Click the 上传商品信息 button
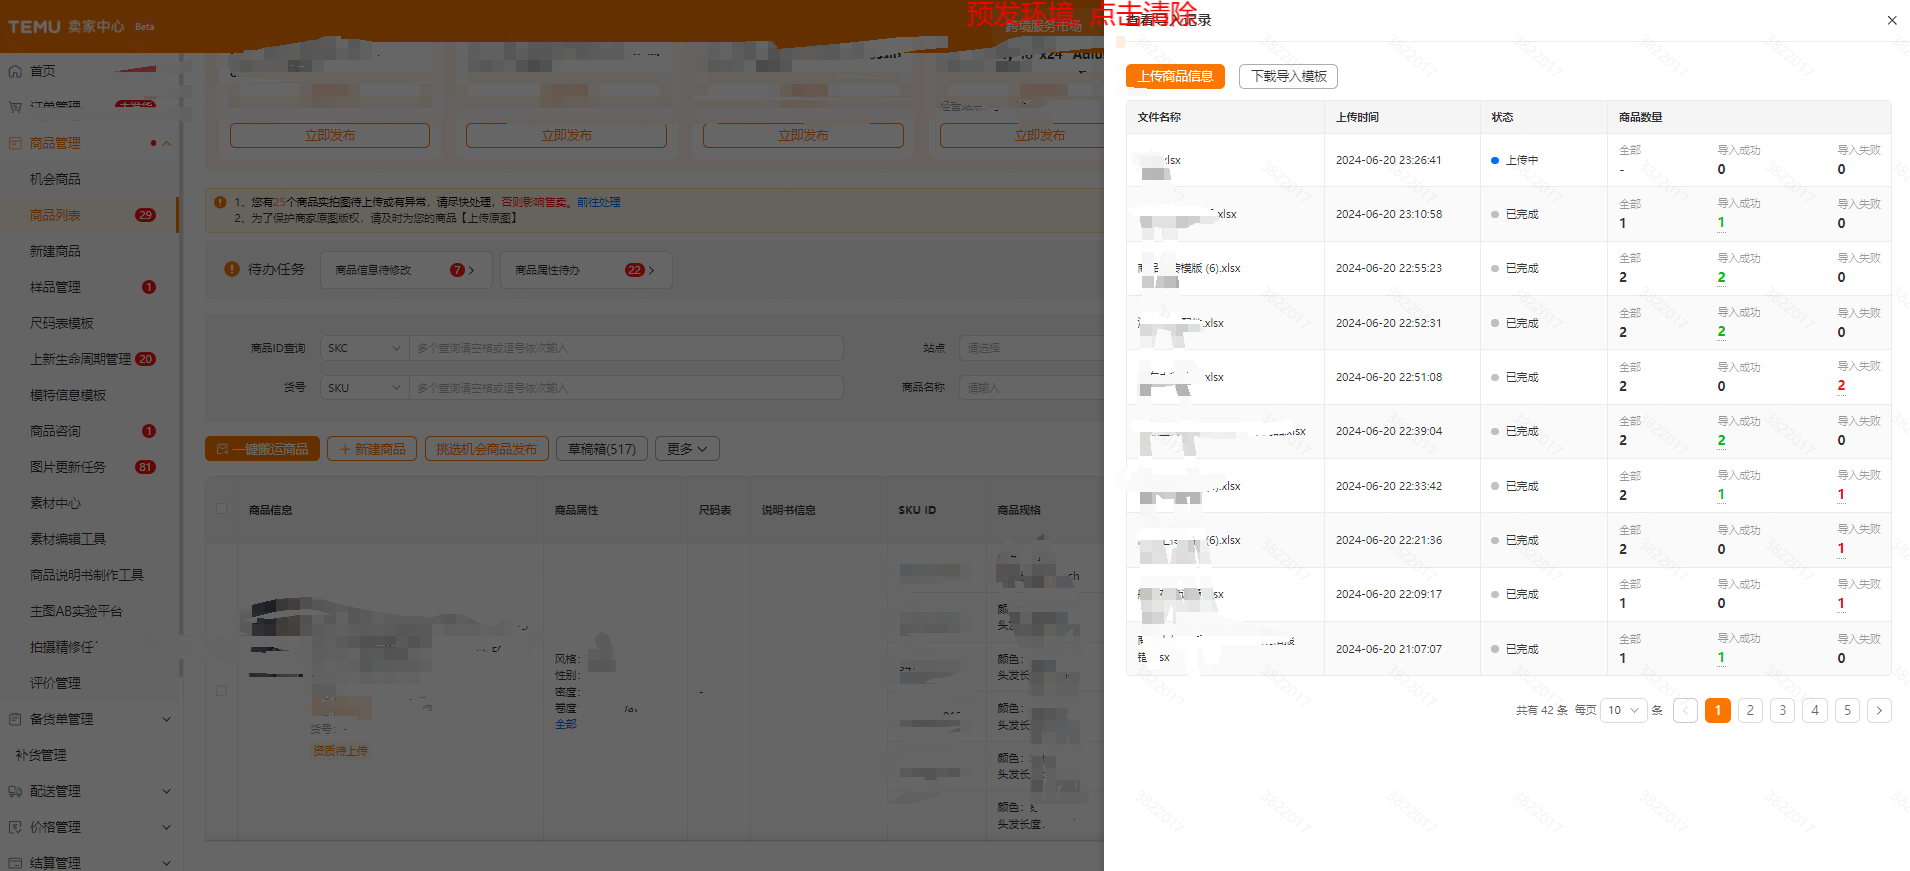Image resolution: width=1910 pixels, height=871 pixels. (x=1175, y=76)
